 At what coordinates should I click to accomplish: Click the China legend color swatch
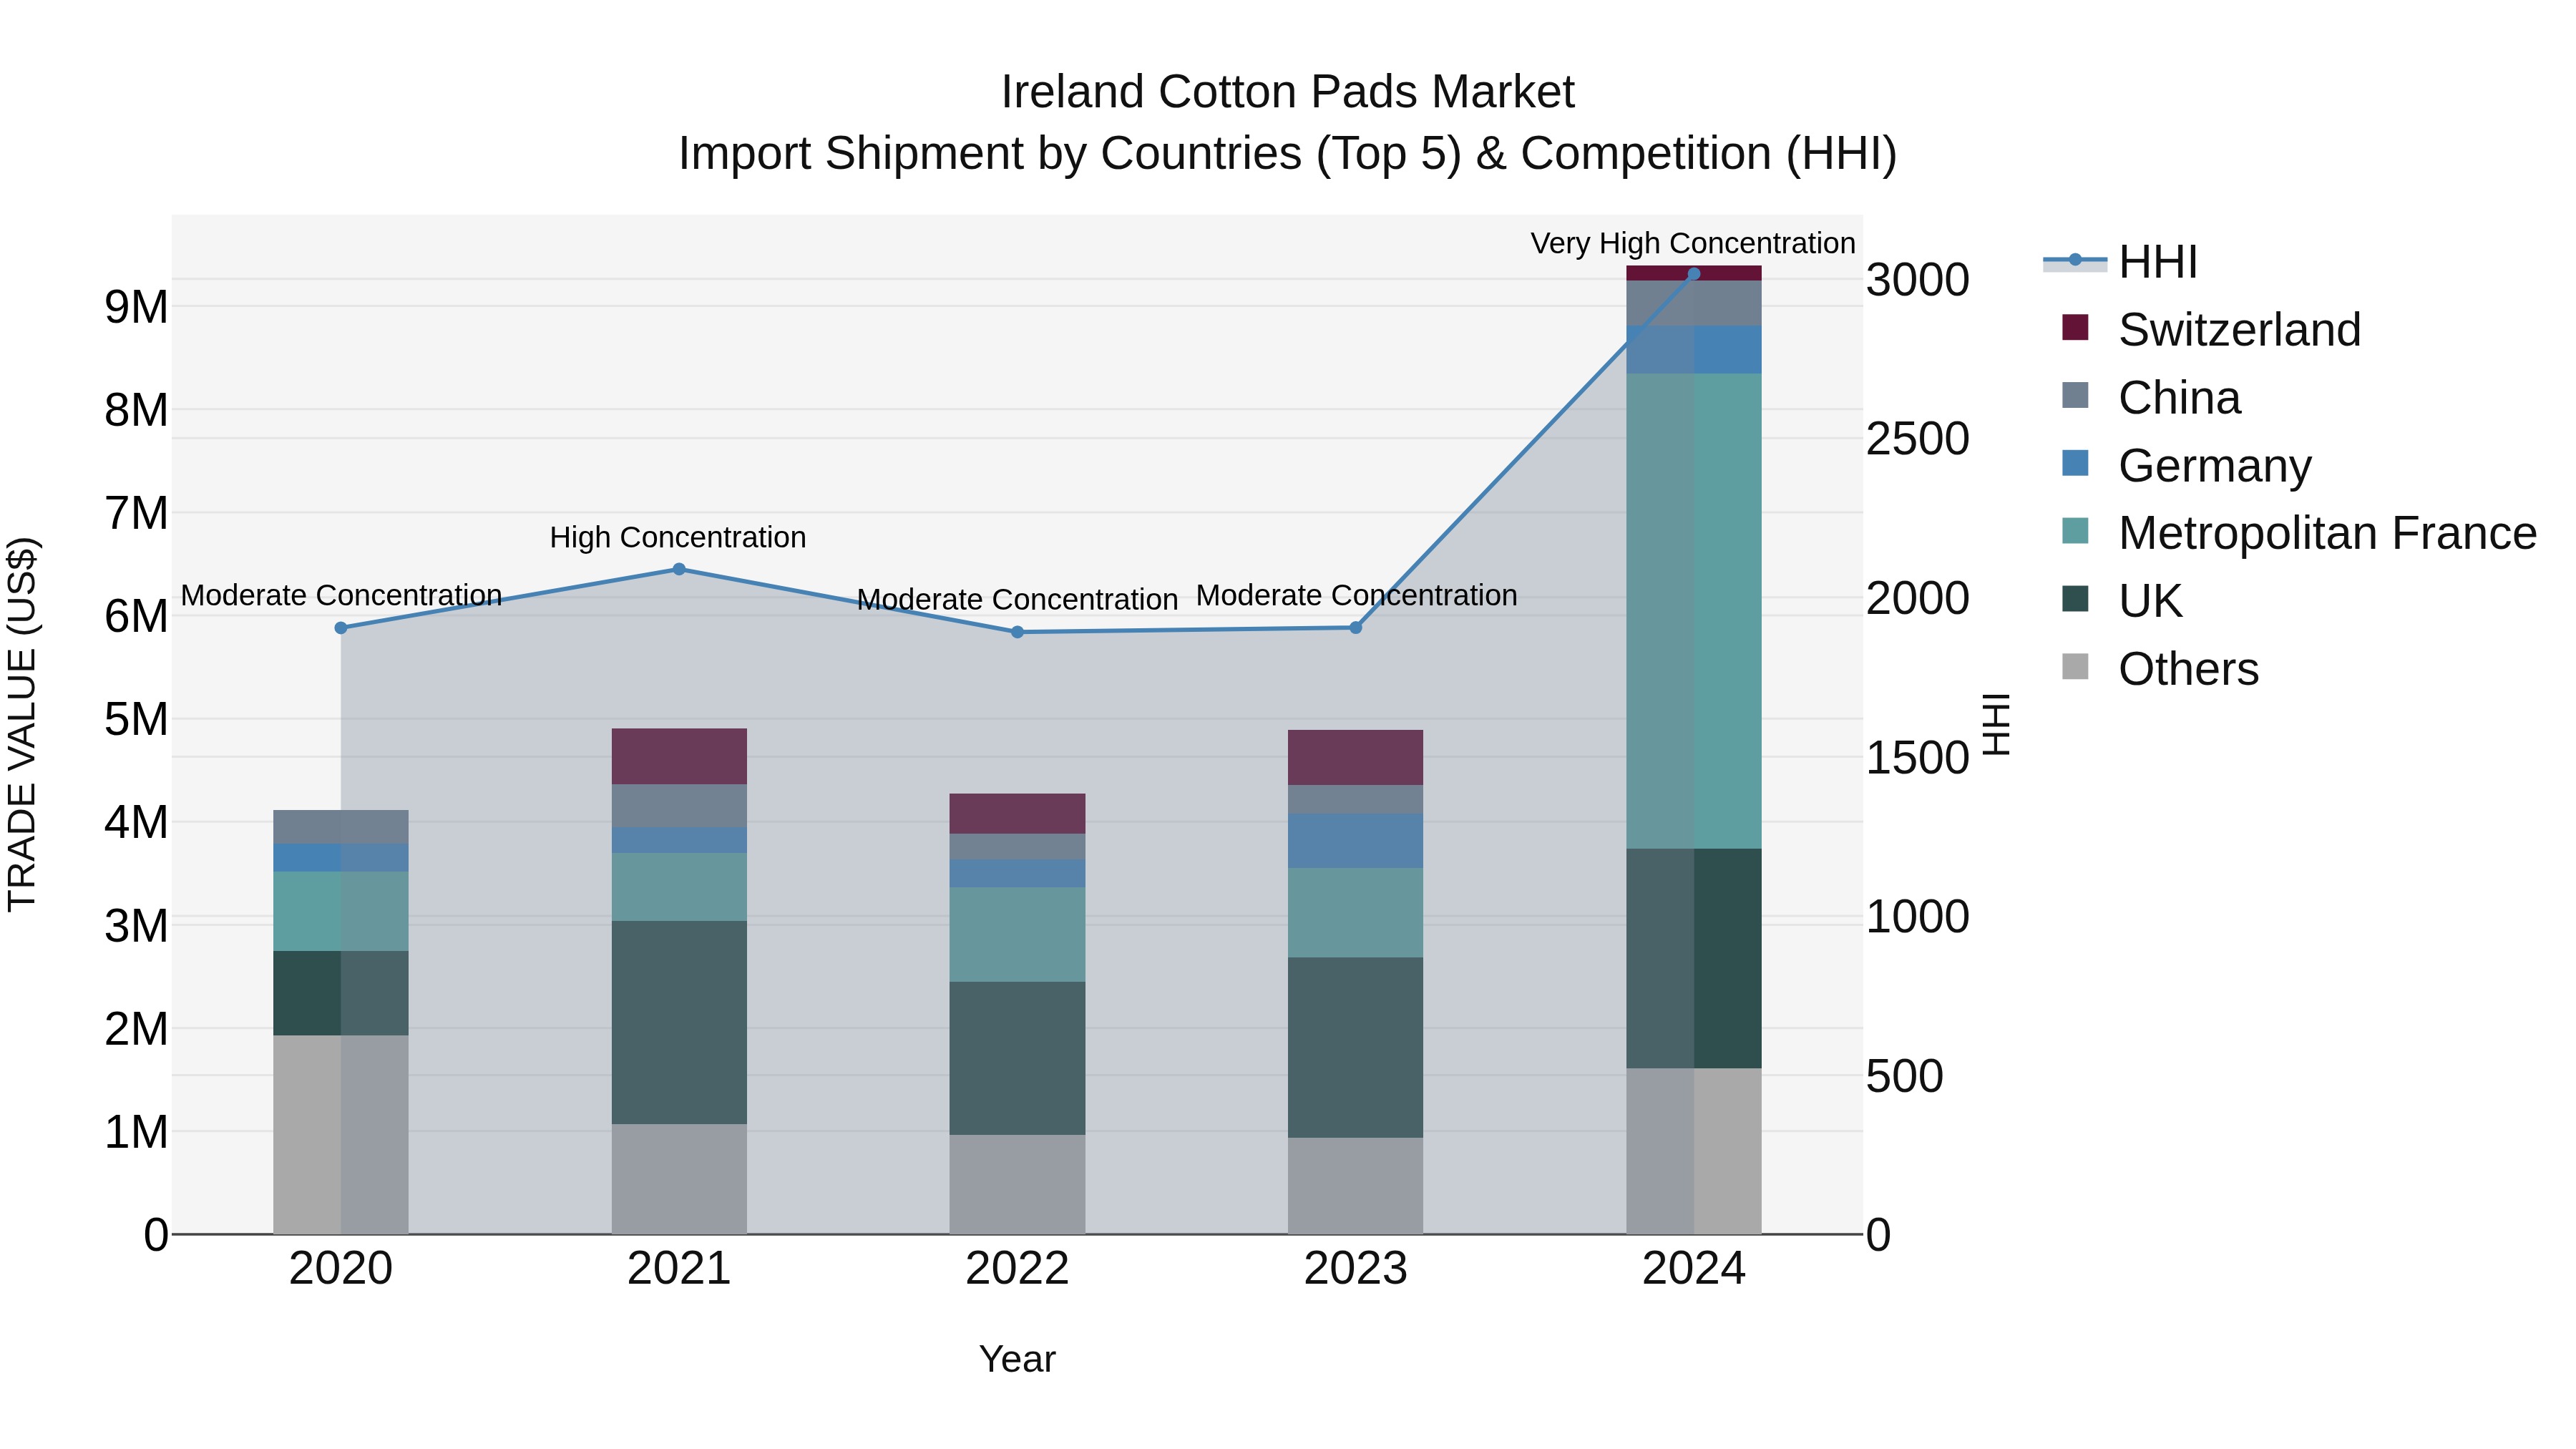point(2075,395)
